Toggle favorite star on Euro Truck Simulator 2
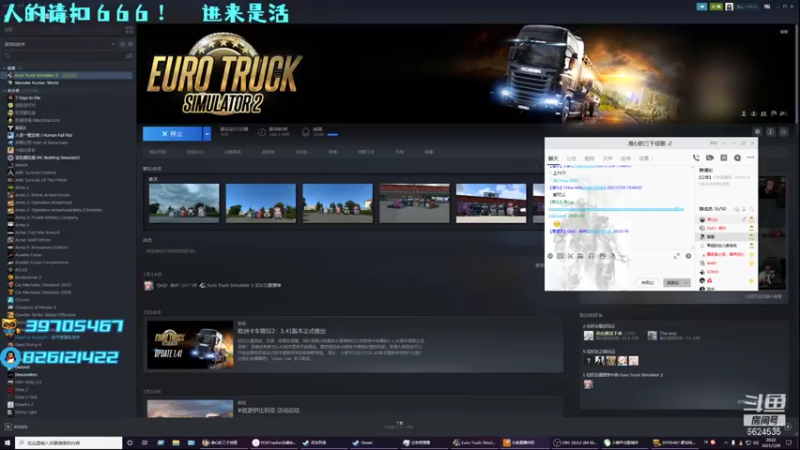800x450 pixels. pyautogui.click(x=784, y=132)
